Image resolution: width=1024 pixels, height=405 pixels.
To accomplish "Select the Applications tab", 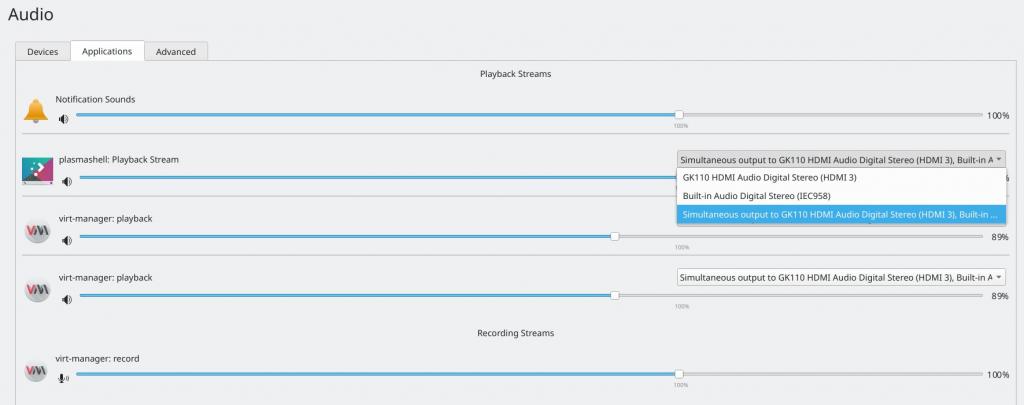I will pos(107,51).
